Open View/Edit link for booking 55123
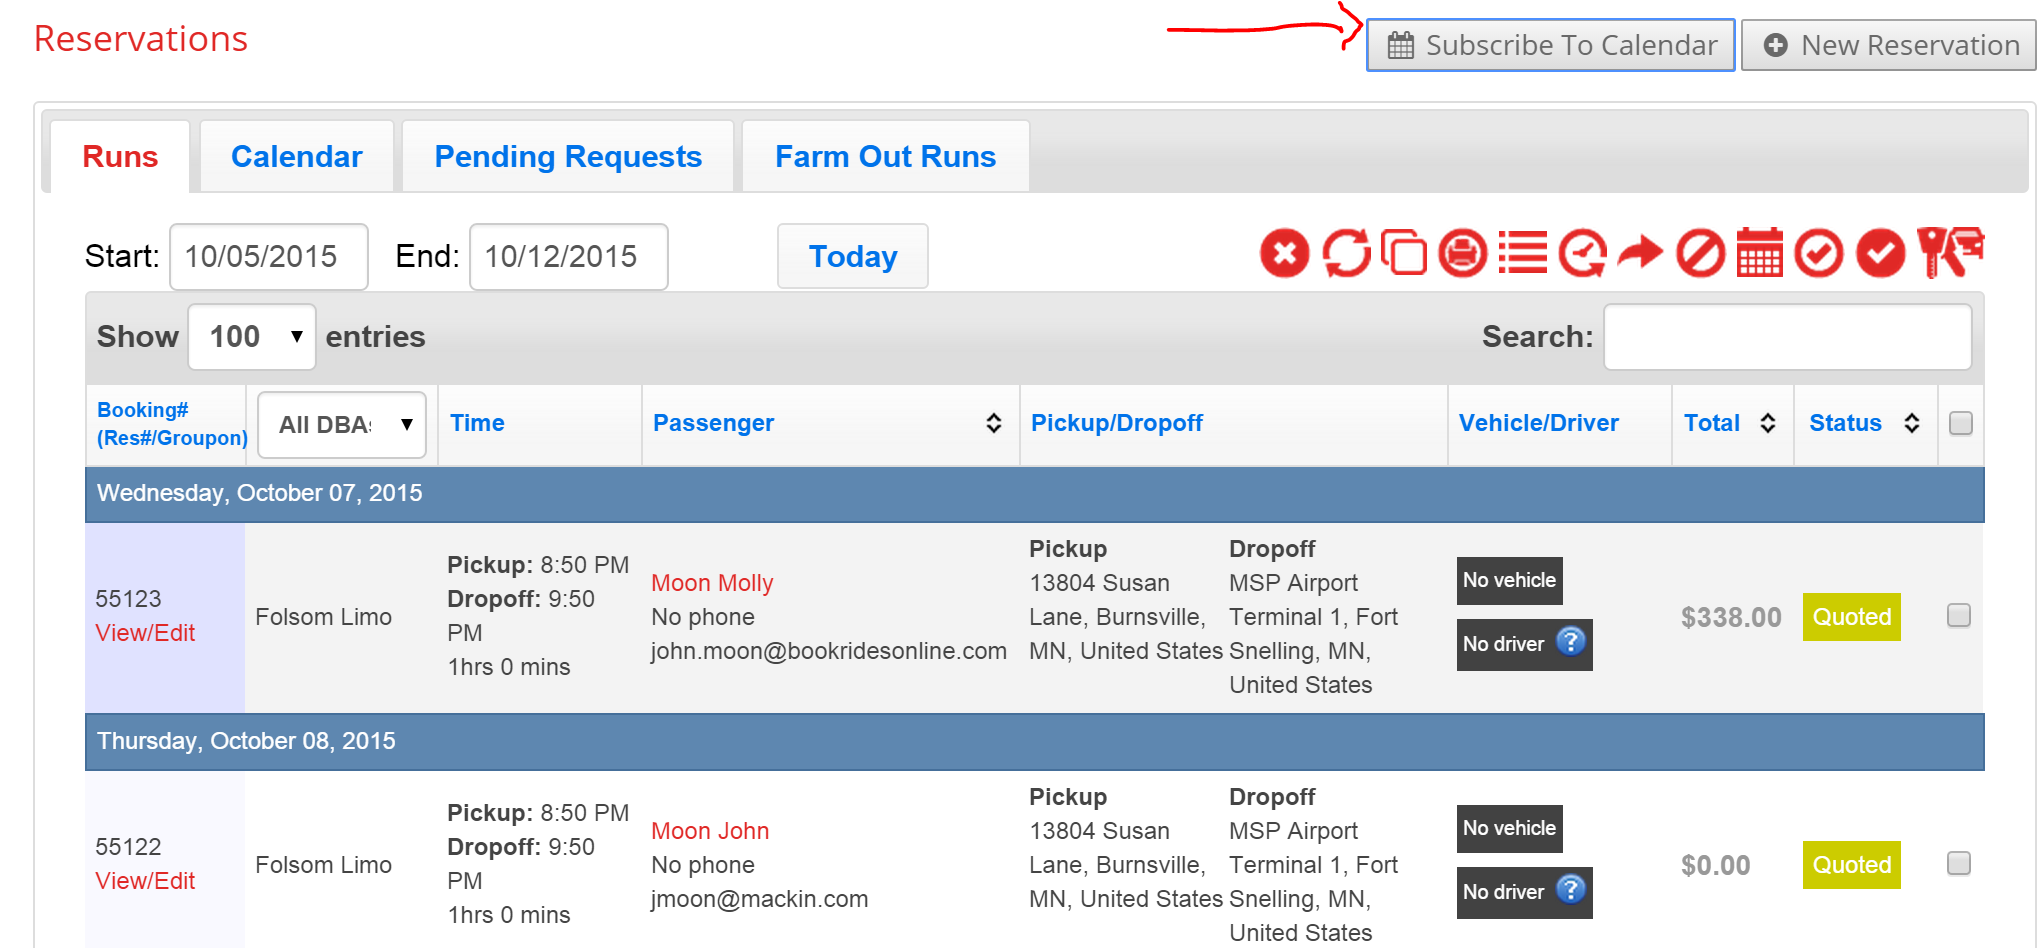Screen dimensions: 2042x948 coord(145,633)
